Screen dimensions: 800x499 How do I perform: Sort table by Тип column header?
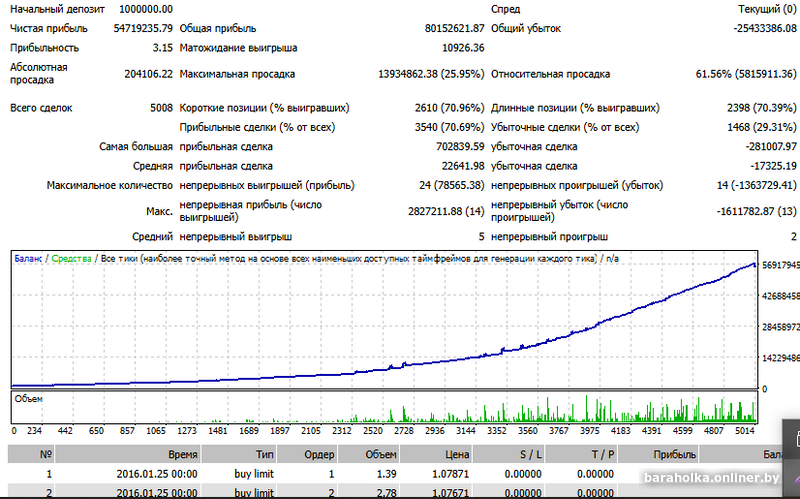[x=264, y=454]
